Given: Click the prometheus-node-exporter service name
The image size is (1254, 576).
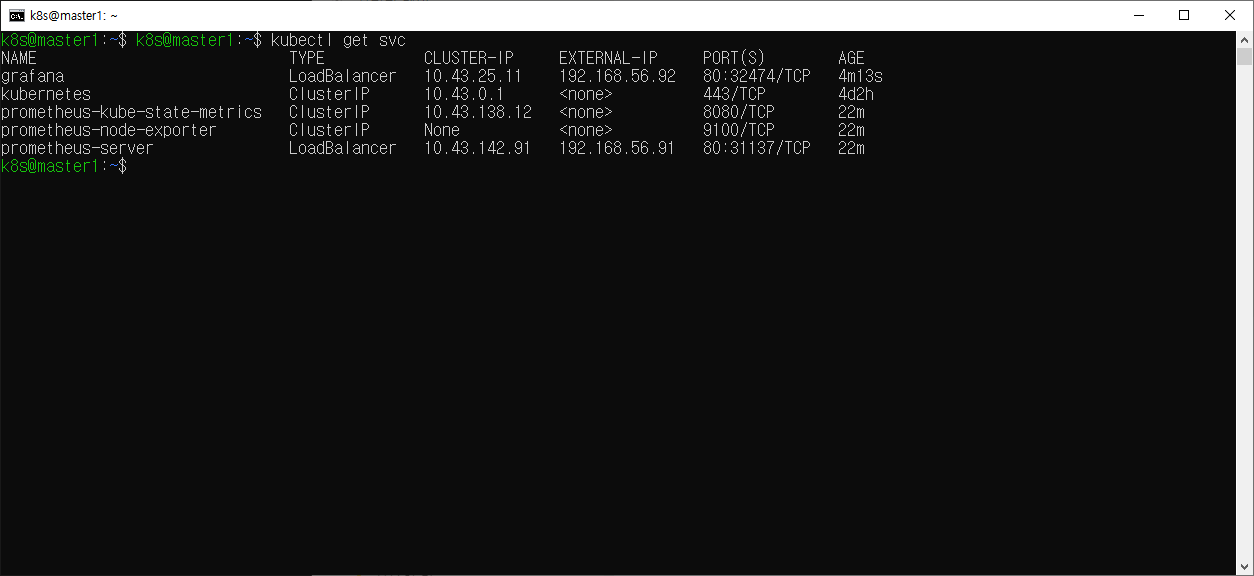Looking at the screenshot, I should 108,130.
